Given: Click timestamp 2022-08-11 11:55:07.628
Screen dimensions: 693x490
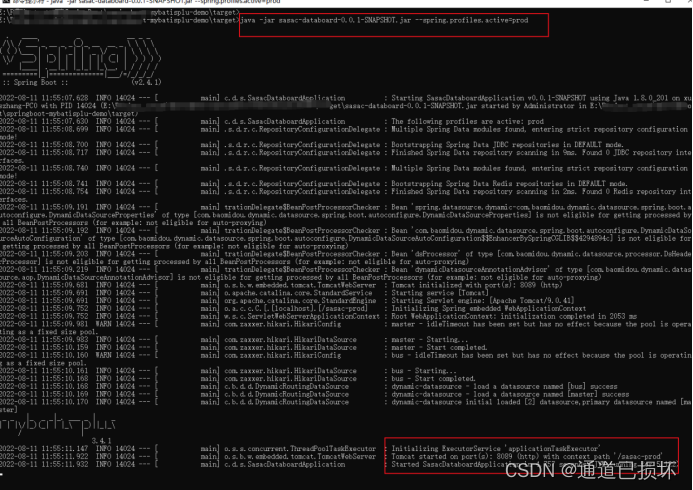Looking at the screenshot, I should coord(44,98).
